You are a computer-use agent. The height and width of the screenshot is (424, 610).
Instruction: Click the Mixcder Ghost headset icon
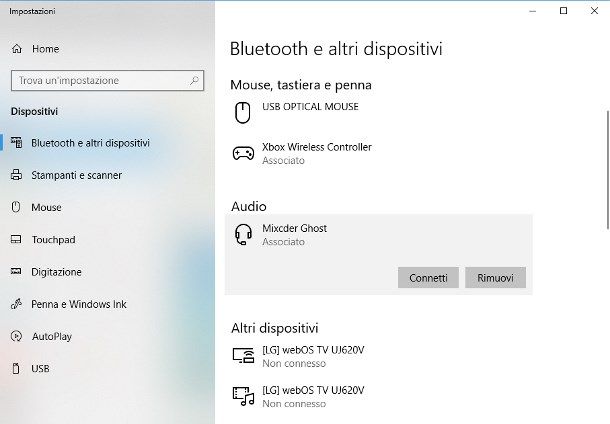243,235
